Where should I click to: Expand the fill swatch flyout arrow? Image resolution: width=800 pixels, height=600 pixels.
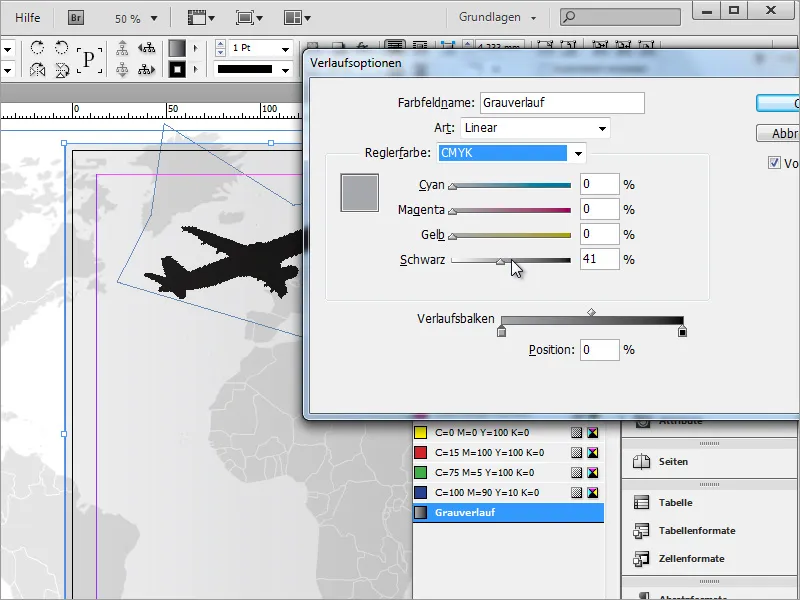pos(195,48)
